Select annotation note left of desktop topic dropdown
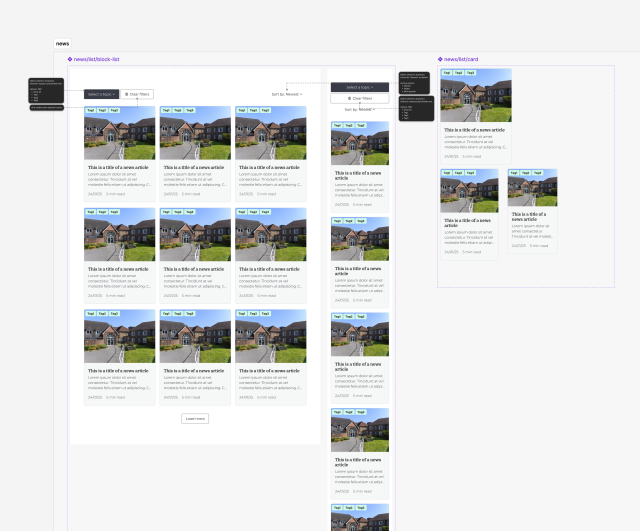The width and height of the screenshot is (640, 531). 46,91
